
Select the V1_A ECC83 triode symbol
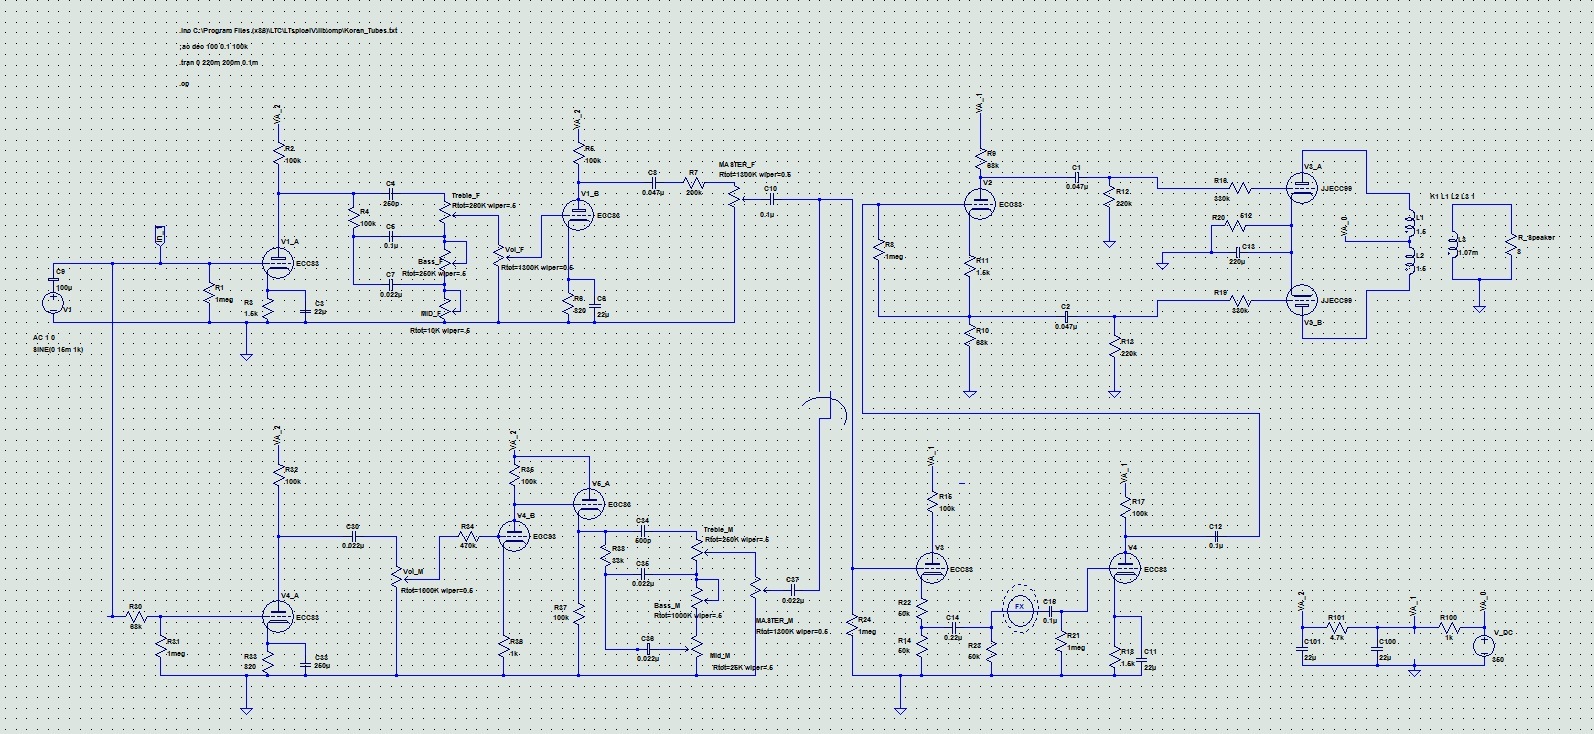click(277, 263)
